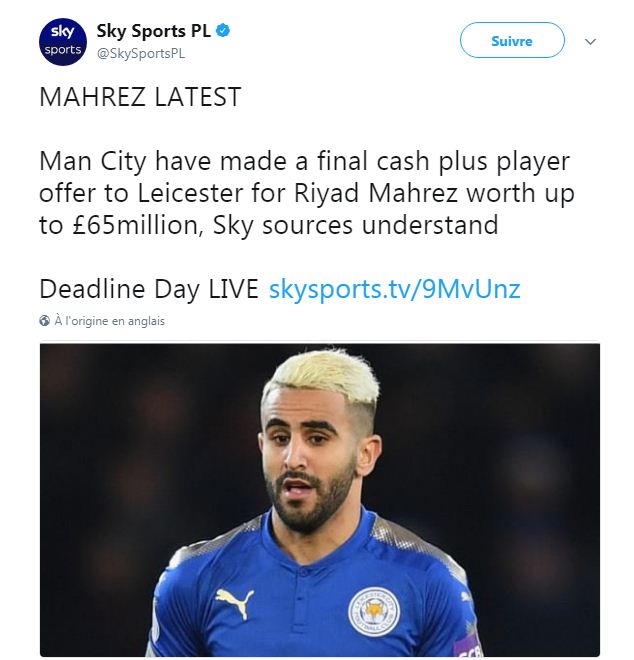Click the @SkySportsPL handle
Image resolution: width=634 pixels, height=660 pixels.
pos(141,53)
